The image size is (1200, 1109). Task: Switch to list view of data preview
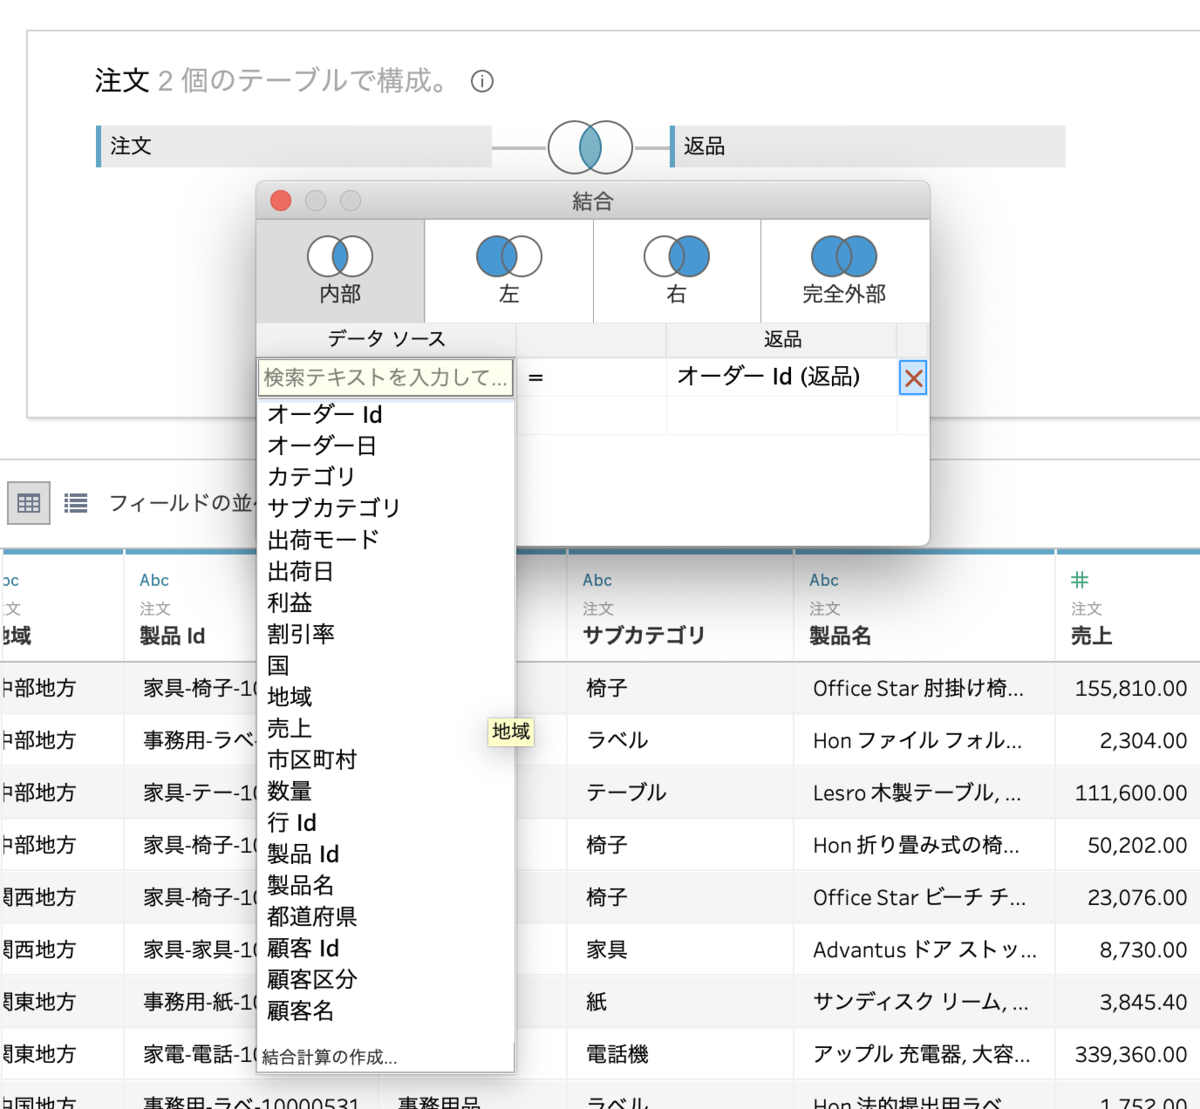[x=76, y=503]
